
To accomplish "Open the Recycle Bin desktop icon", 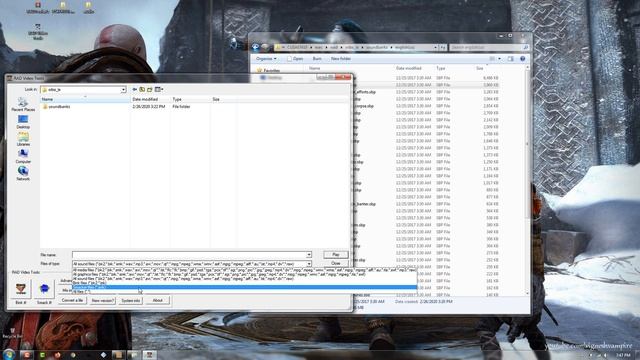I will pos(13,333).
